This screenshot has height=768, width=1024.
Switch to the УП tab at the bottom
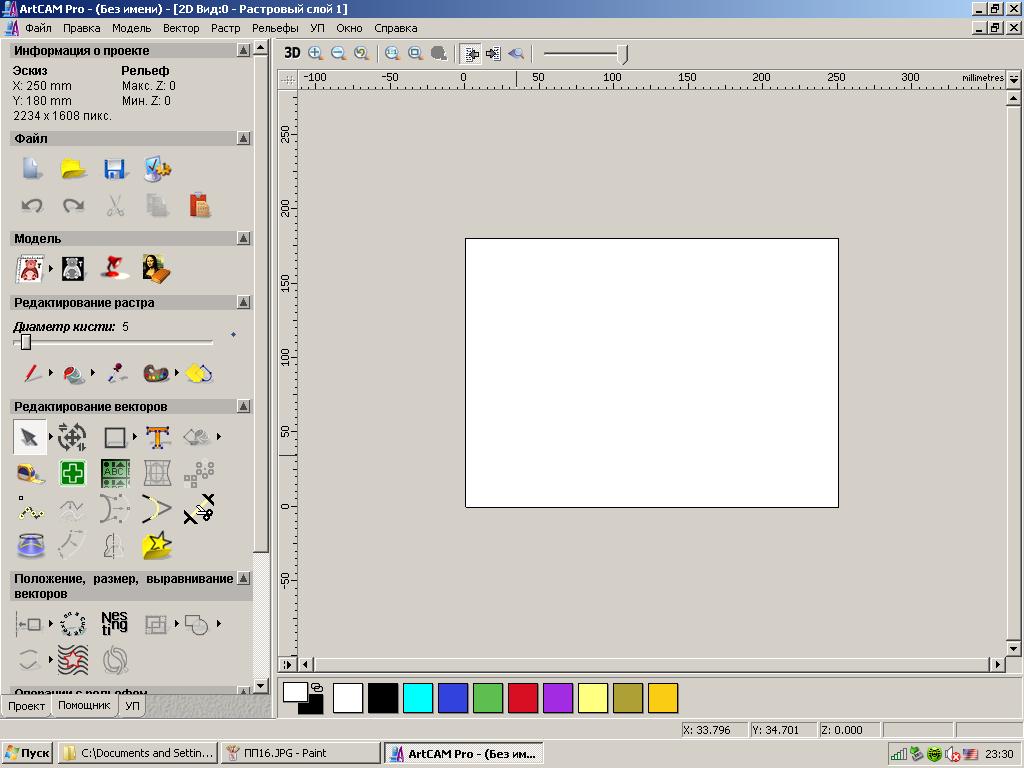[x=132, y=706]
